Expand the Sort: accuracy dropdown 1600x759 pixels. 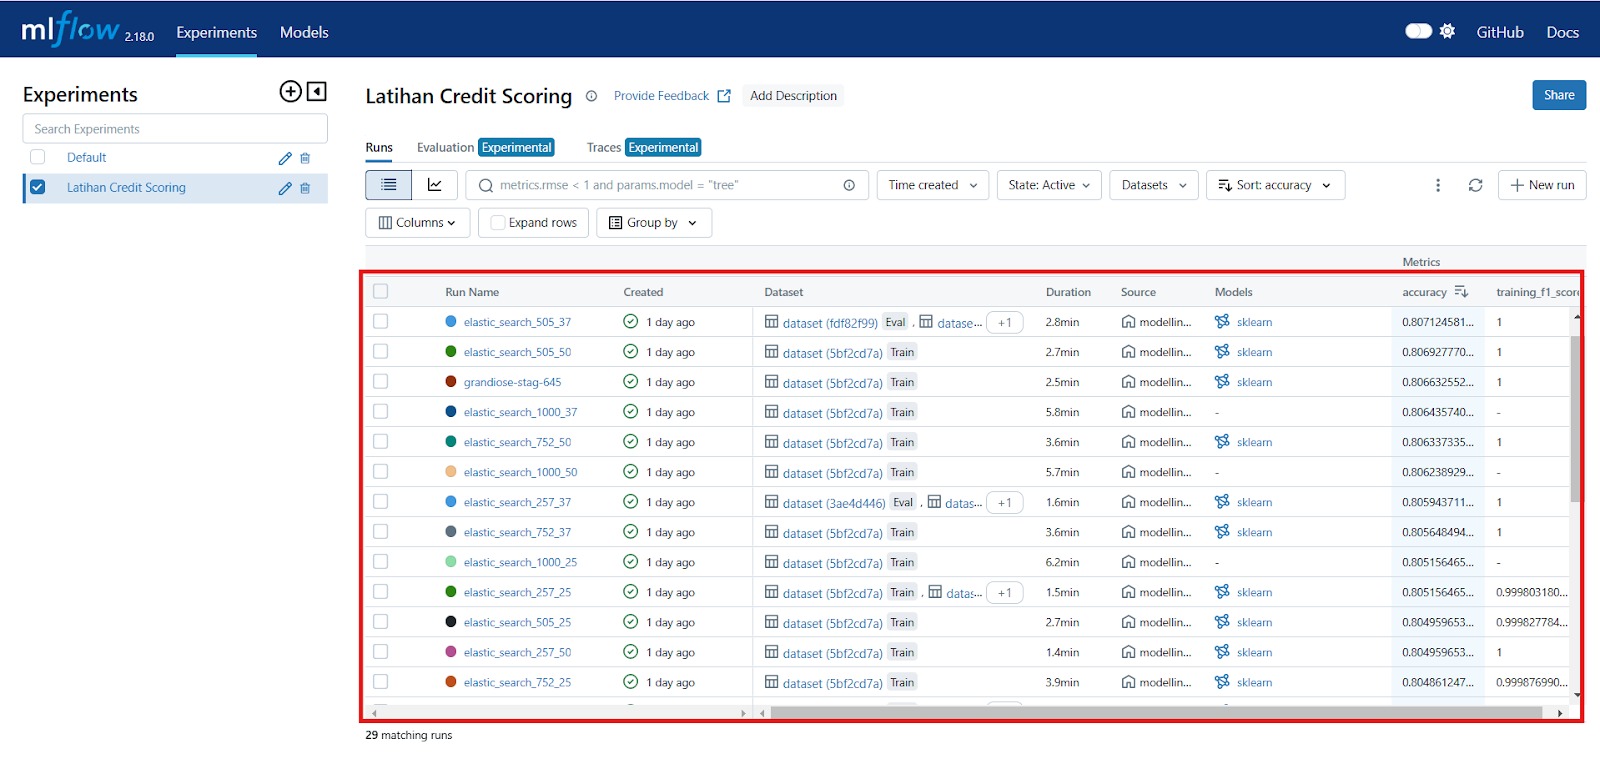(1275, 185)
